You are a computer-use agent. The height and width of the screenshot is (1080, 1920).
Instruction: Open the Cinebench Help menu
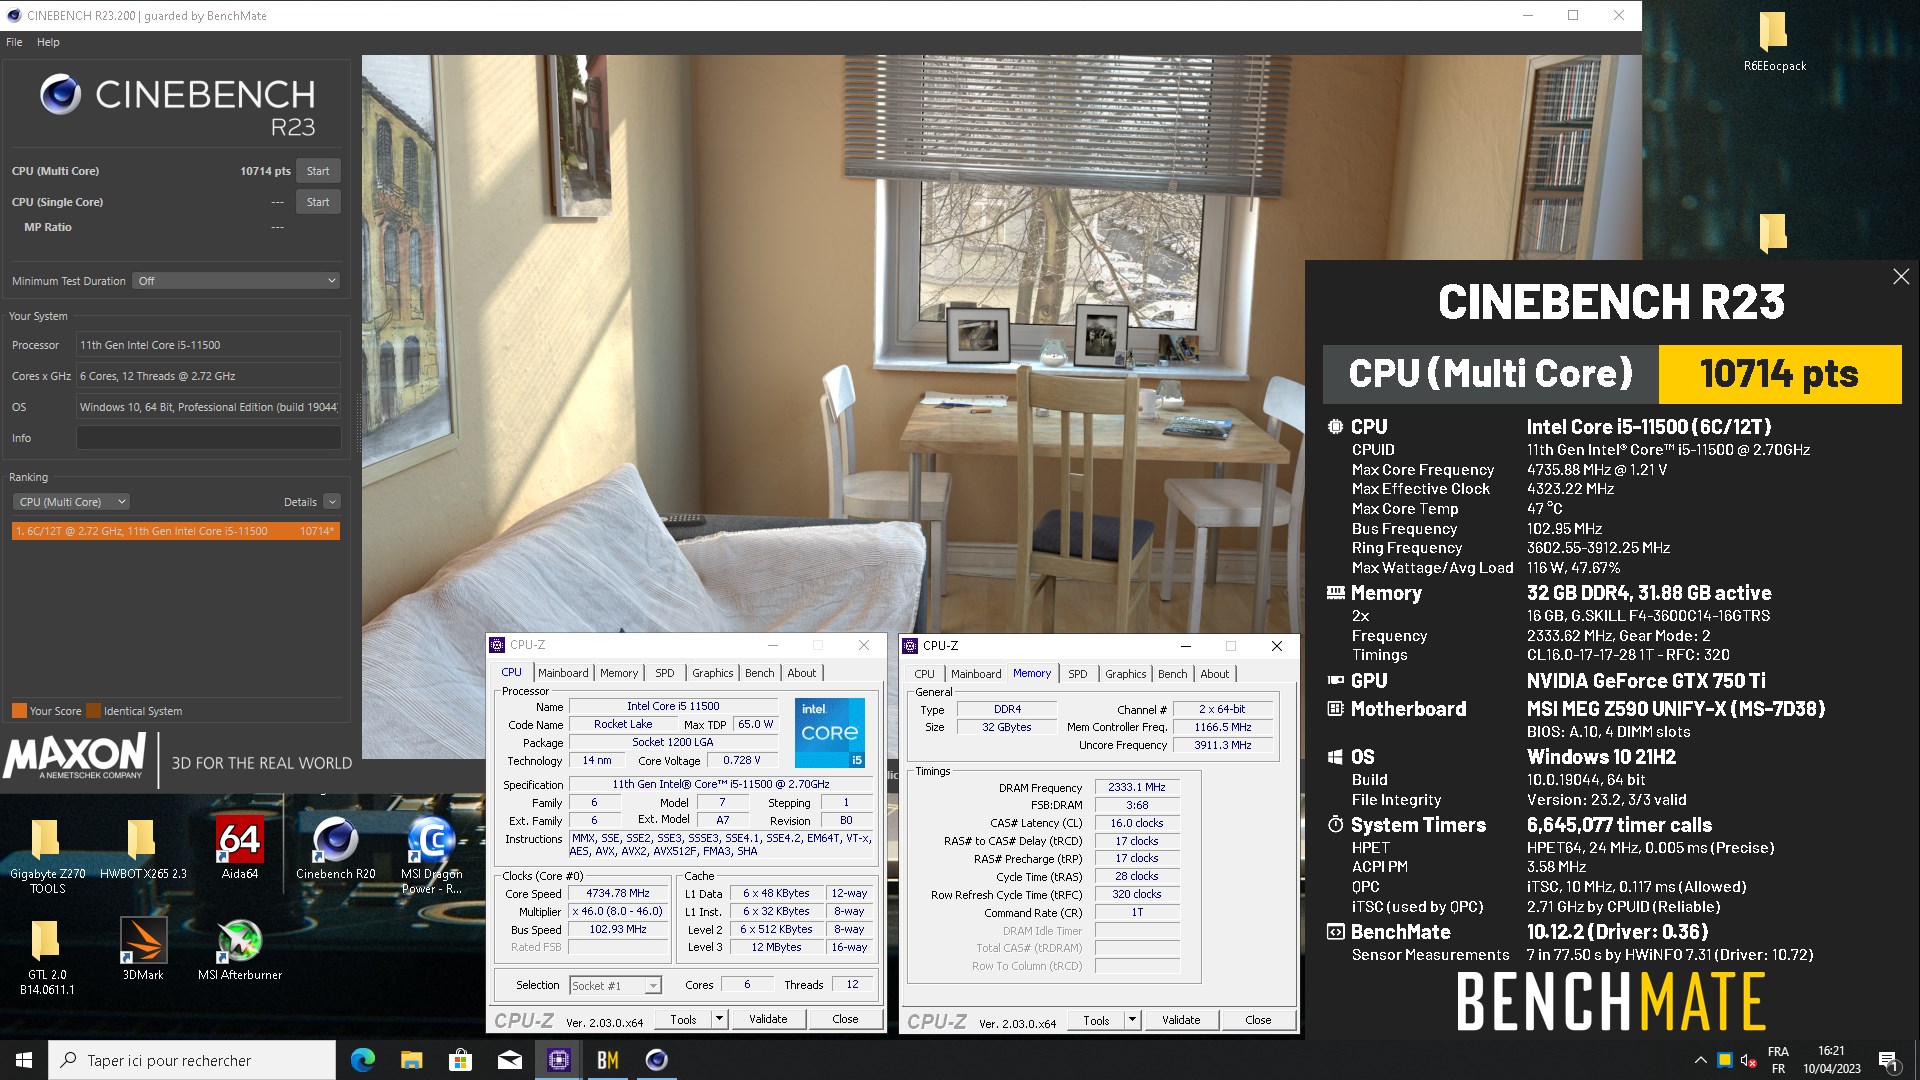tap(48, 42)
